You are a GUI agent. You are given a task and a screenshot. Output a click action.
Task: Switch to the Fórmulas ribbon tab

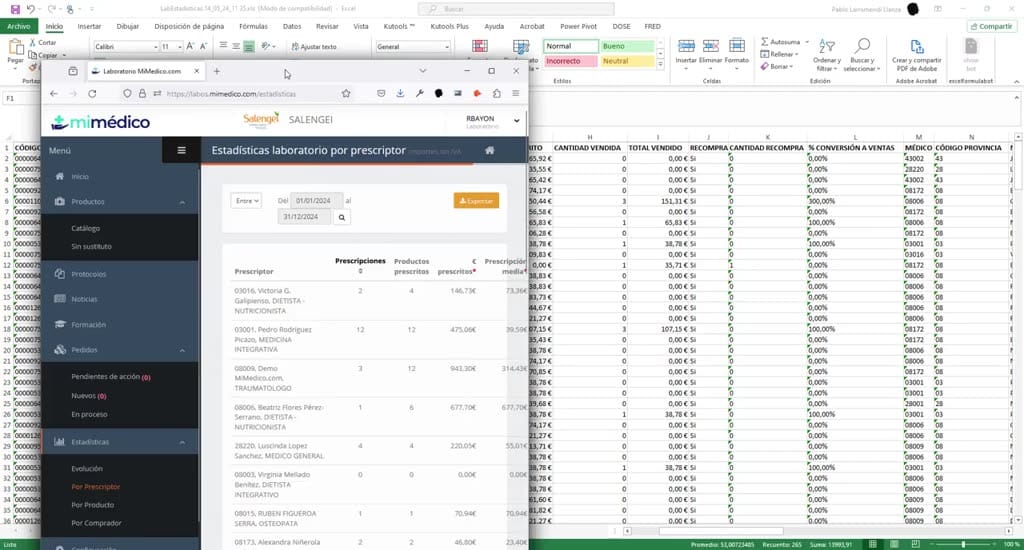pos(253,26)
